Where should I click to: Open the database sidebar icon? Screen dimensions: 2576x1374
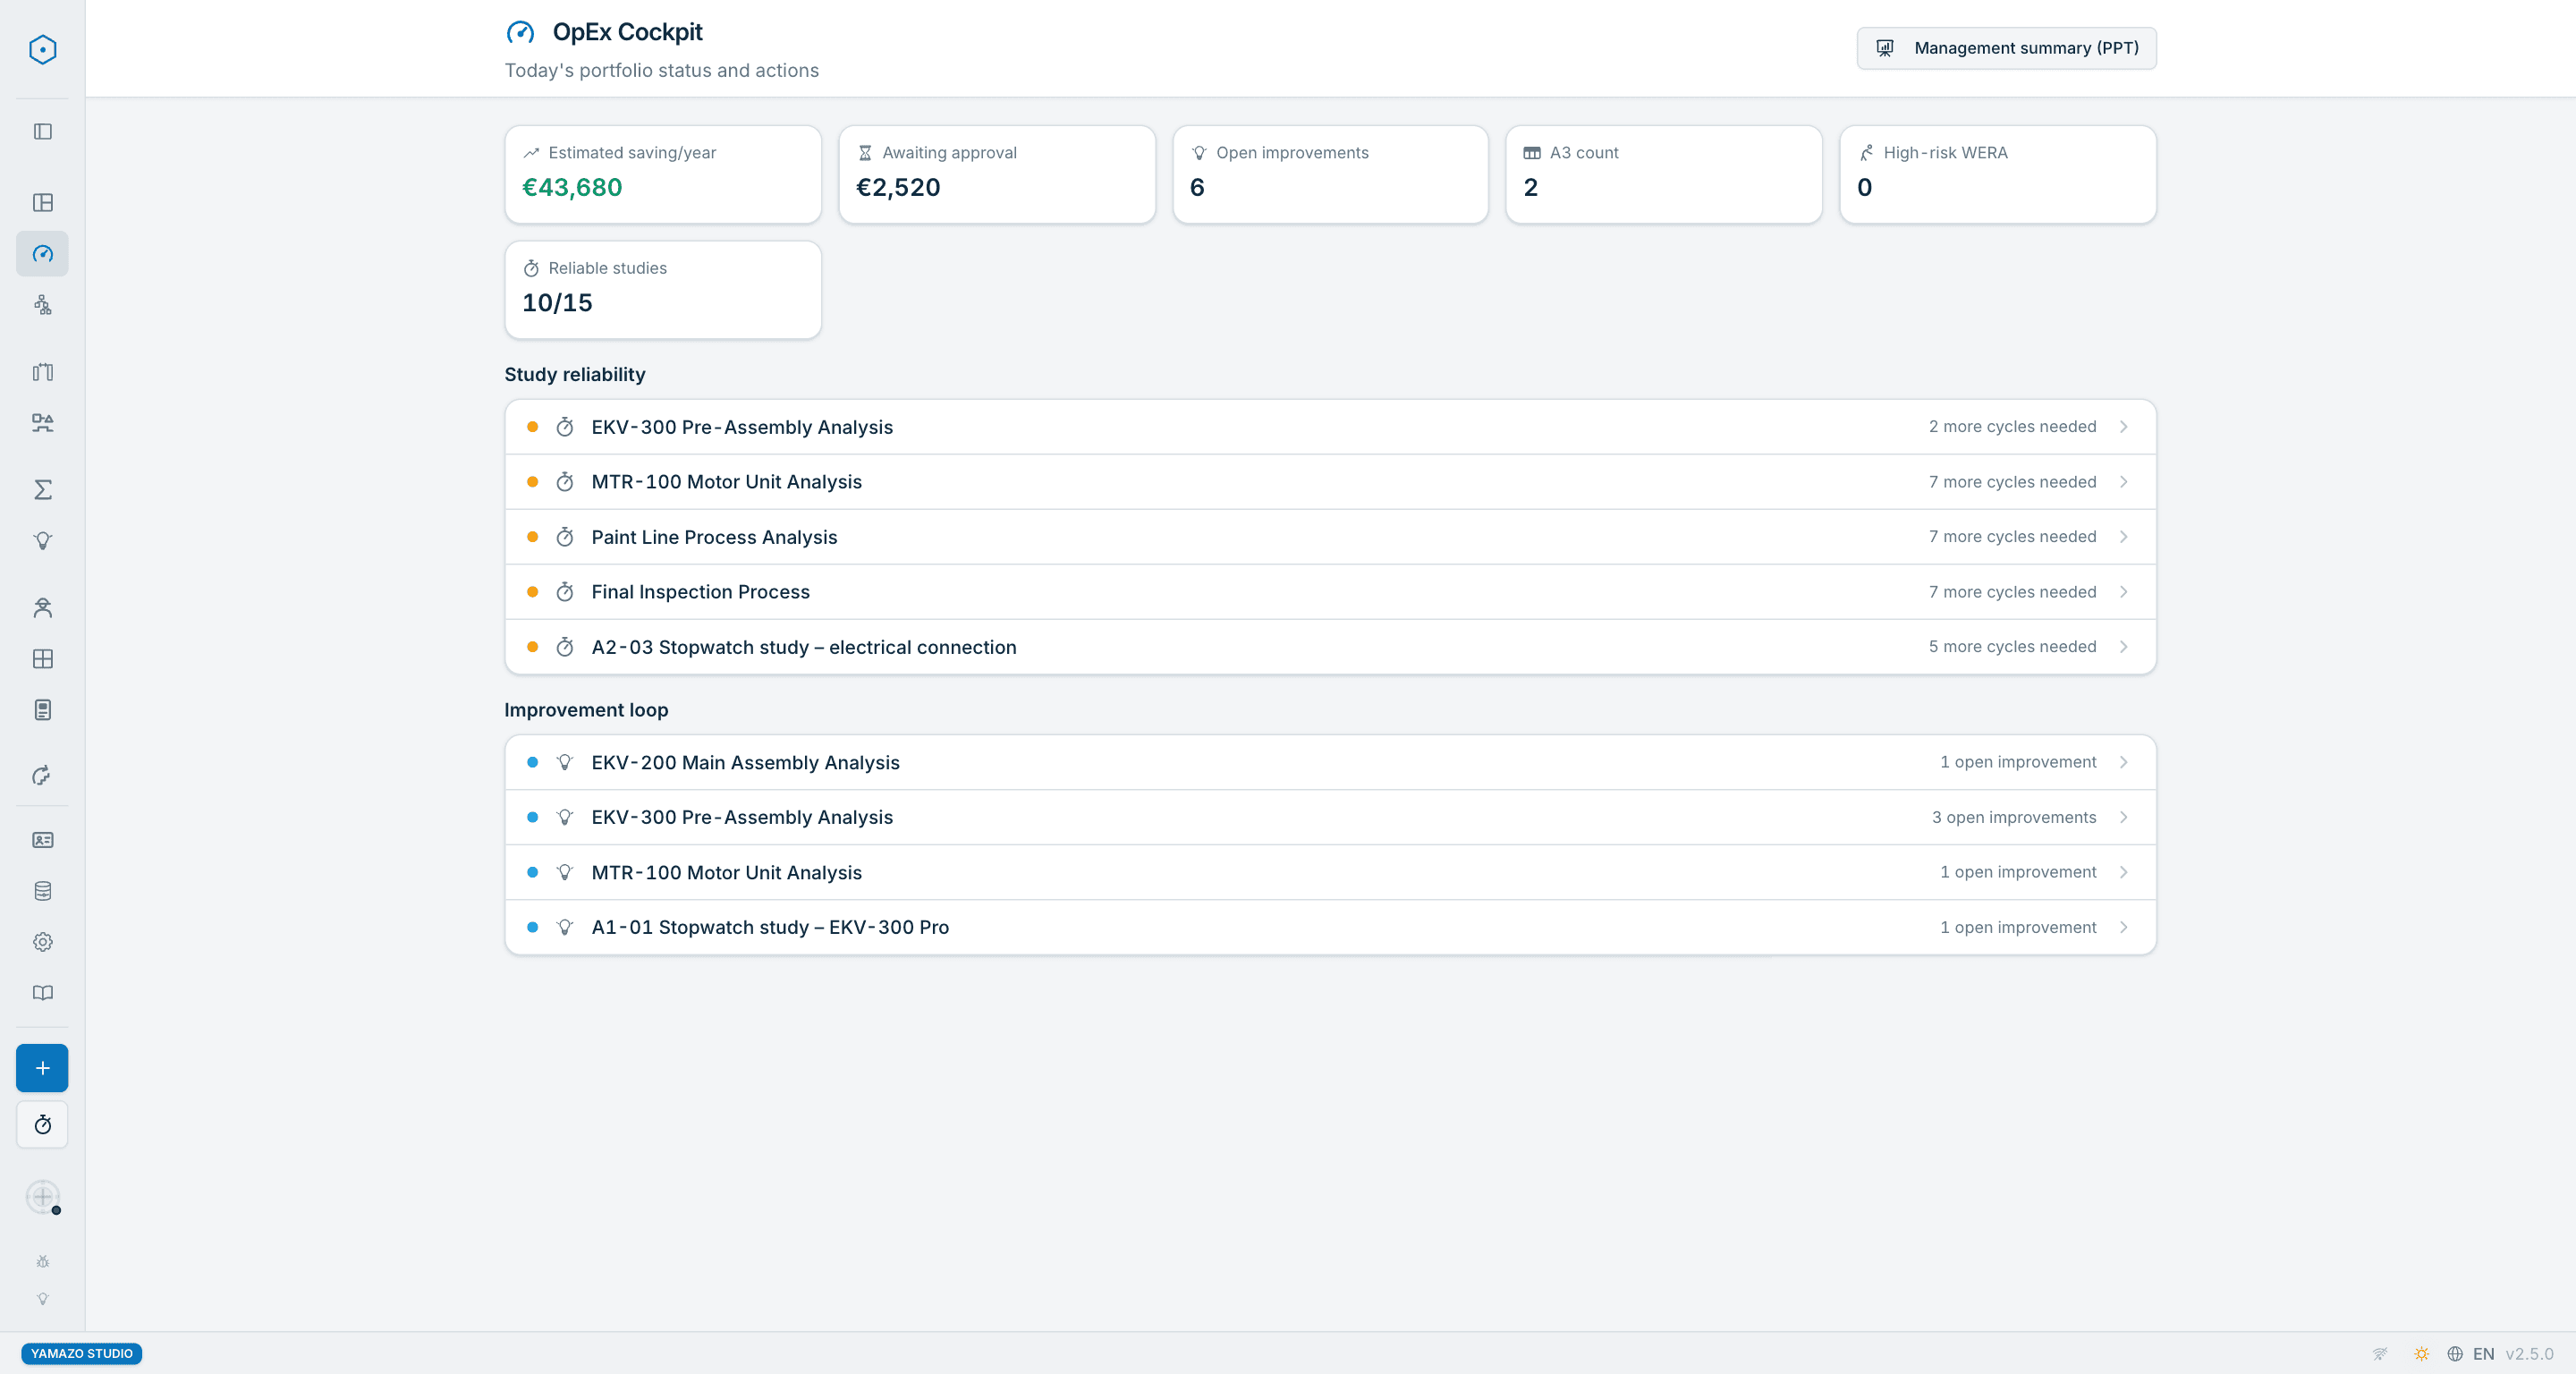(42, 891)
